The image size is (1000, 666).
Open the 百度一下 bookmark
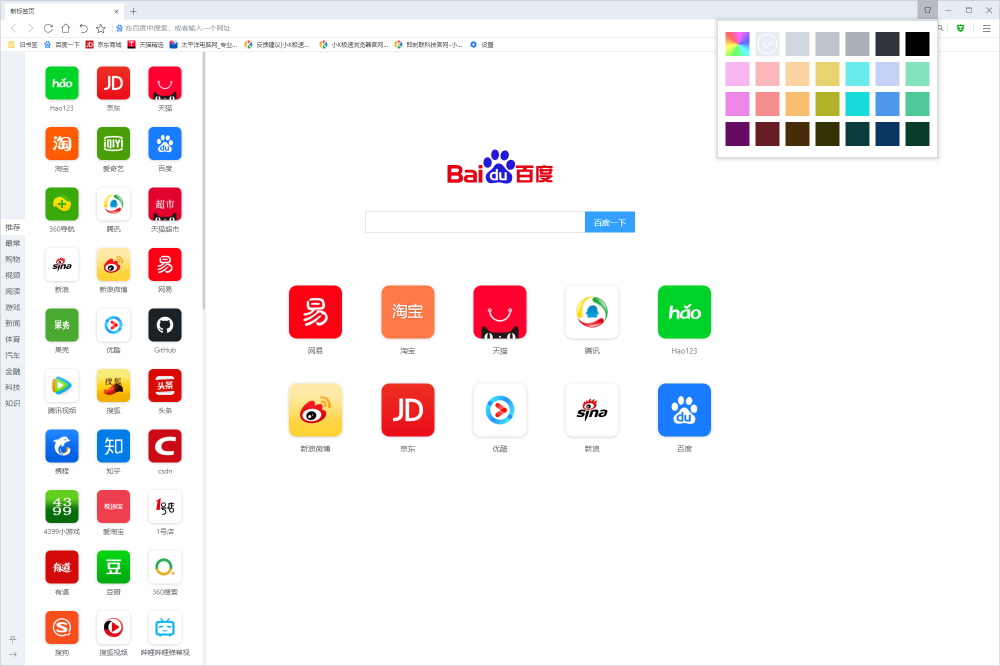pyautogui.click(x=62, y=45)
